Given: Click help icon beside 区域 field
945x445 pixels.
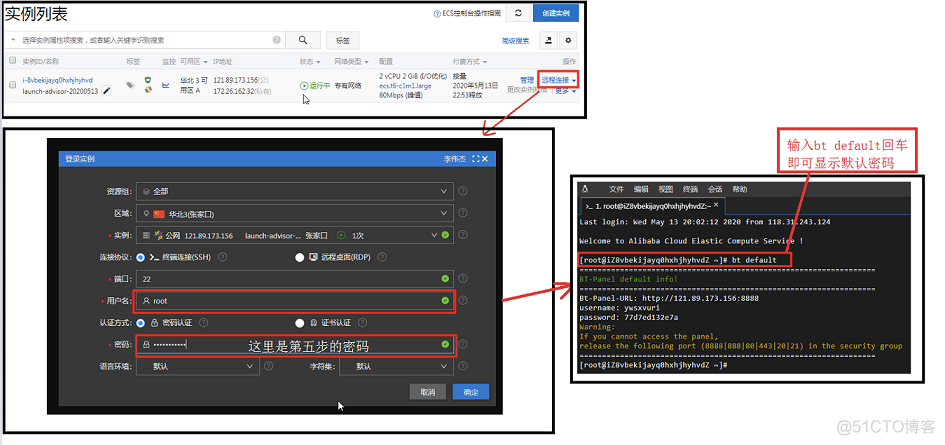Looking at the screenshot, I should pyautogui.click(x=463, y=213).
